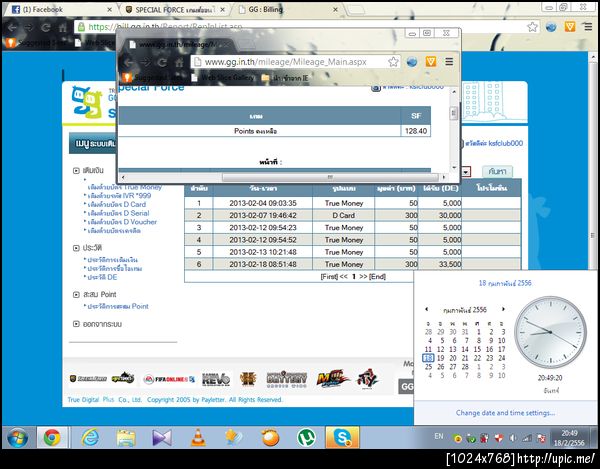Click the volume speaker tray icon

(x=513, y=438)
